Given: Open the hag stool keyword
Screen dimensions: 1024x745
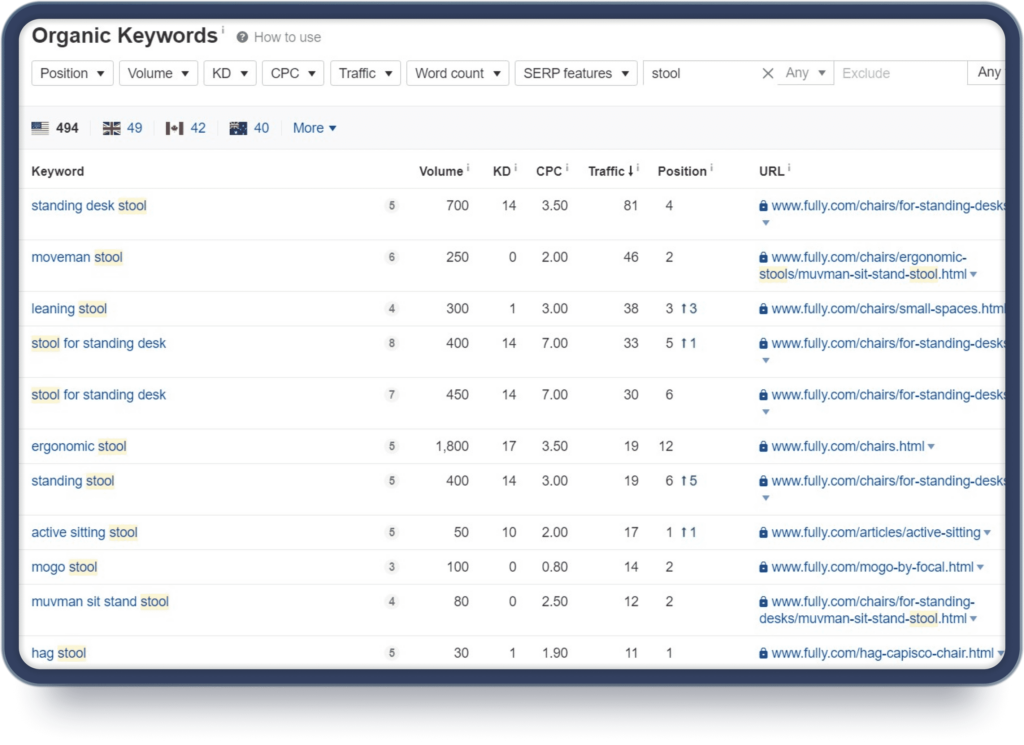Looking at the screenshot, I should pos(59,653).
